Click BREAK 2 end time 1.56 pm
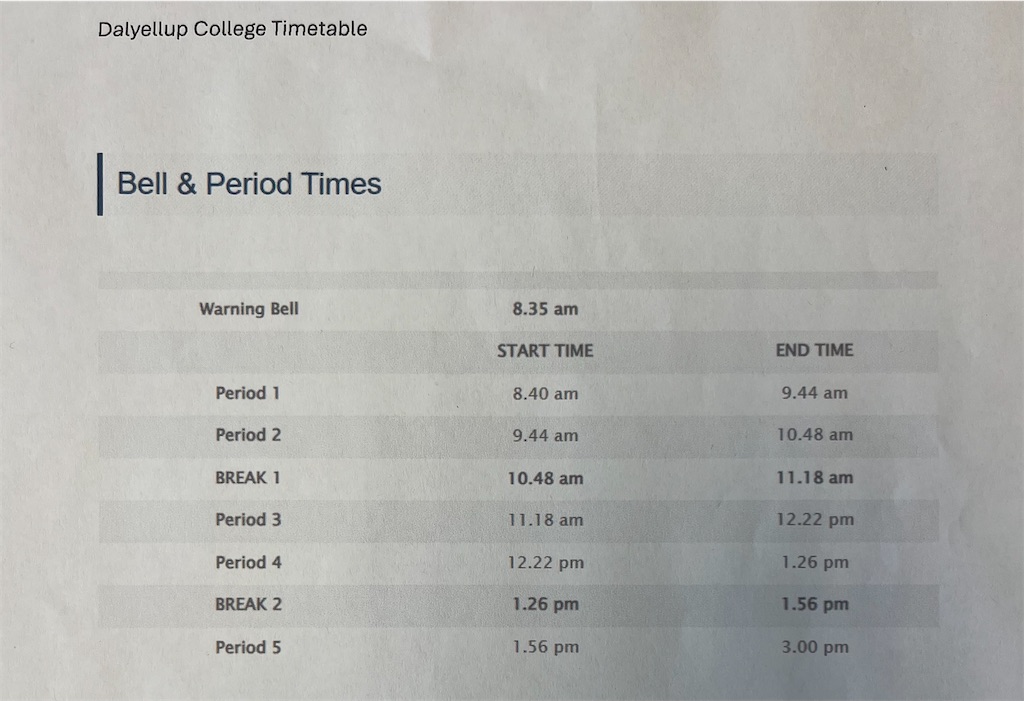The height and width of the screenshot is (701, 1024). (815, 604)
